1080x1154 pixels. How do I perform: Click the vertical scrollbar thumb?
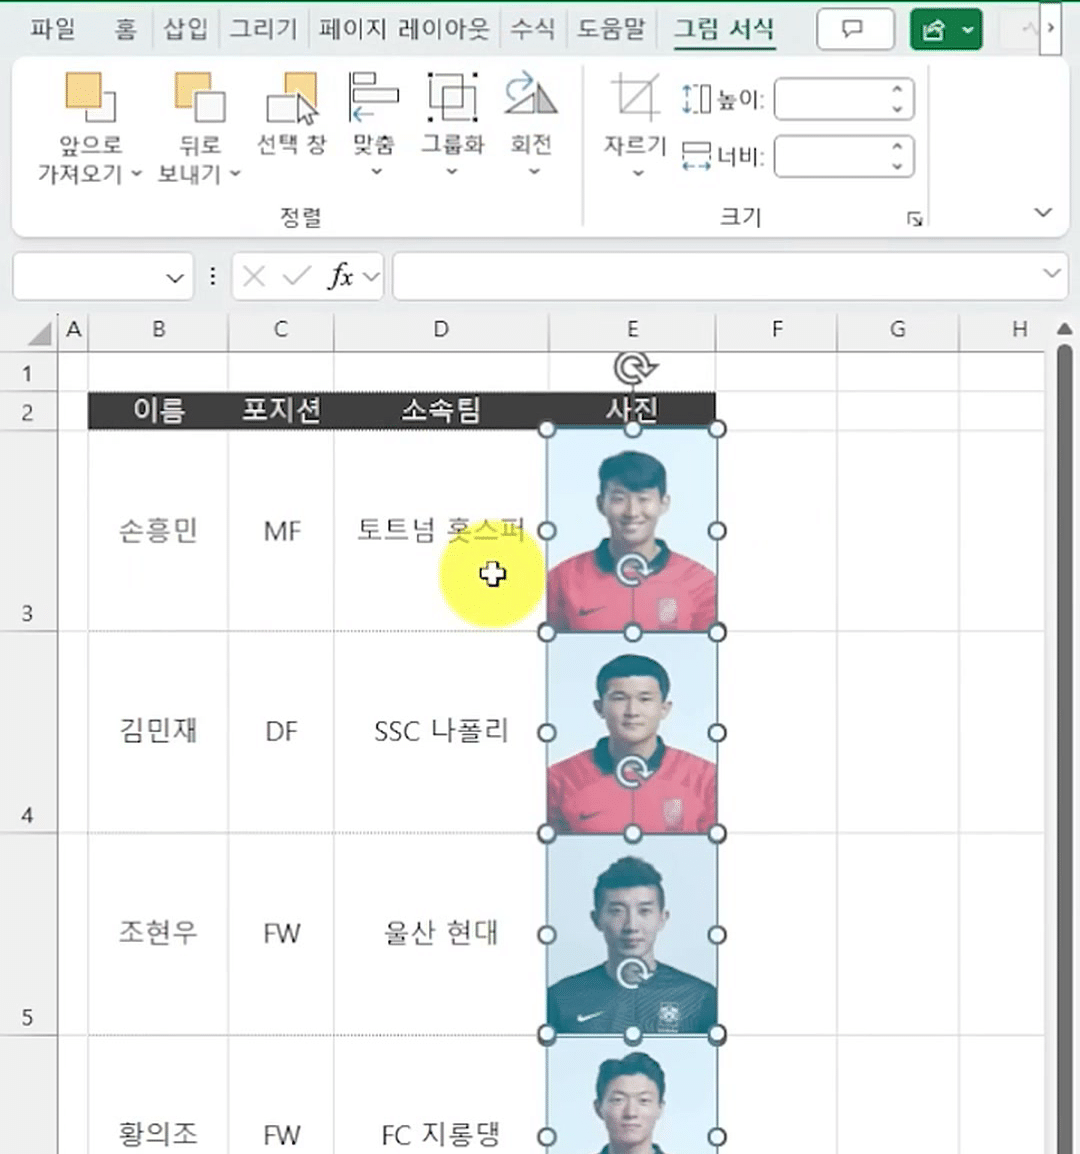click(1065, 748)
